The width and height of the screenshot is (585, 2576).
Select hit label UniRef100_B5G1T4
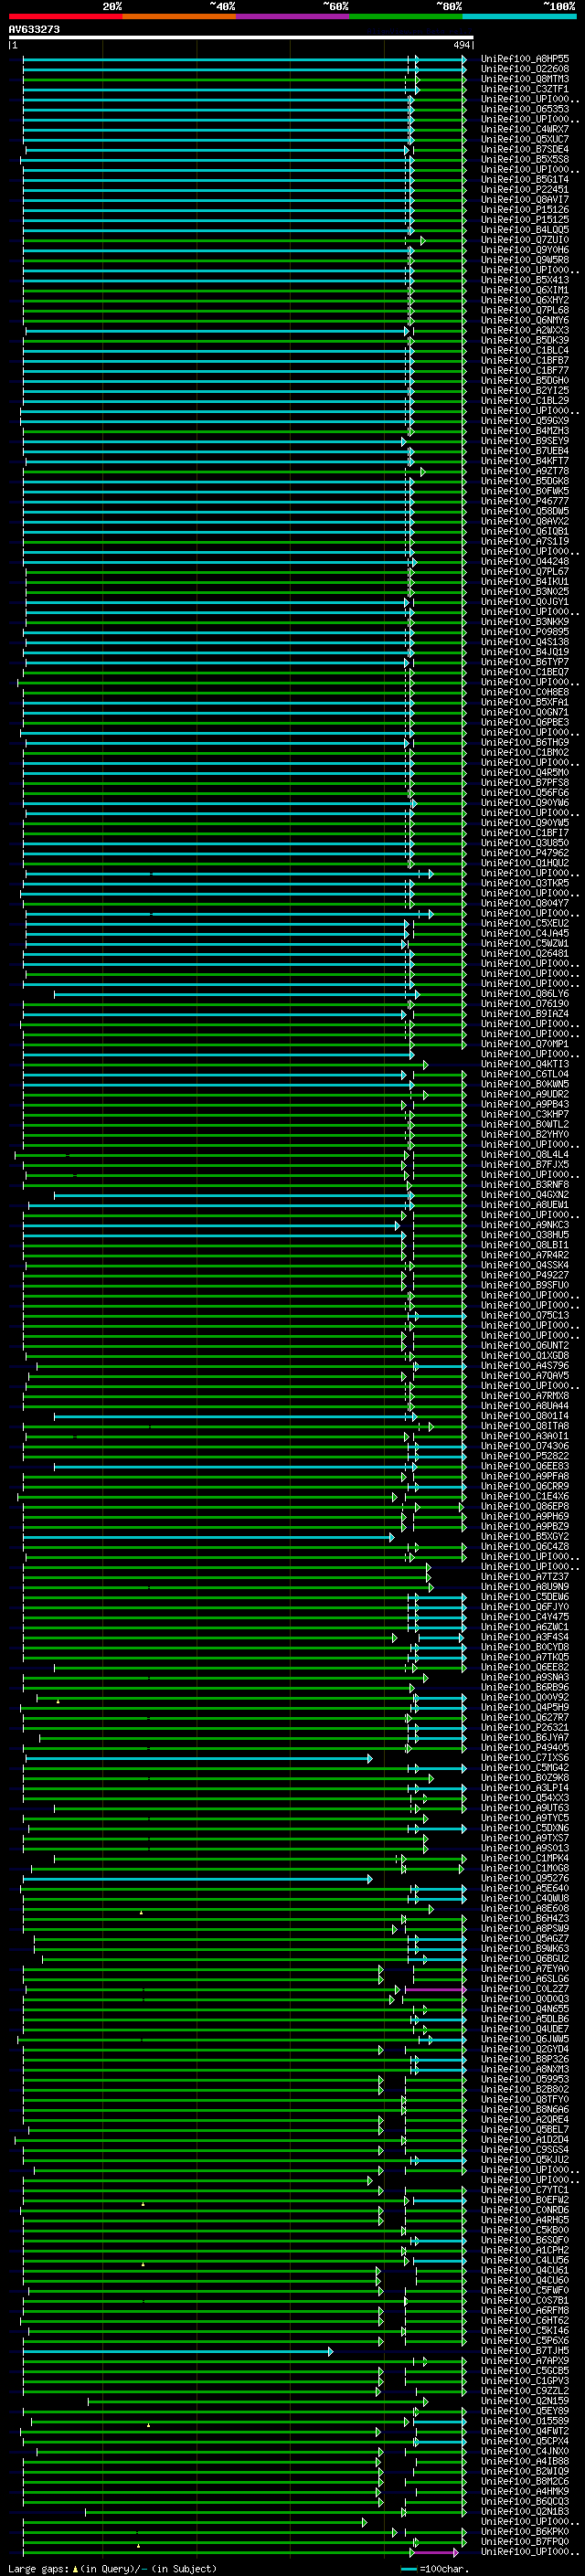525,179
